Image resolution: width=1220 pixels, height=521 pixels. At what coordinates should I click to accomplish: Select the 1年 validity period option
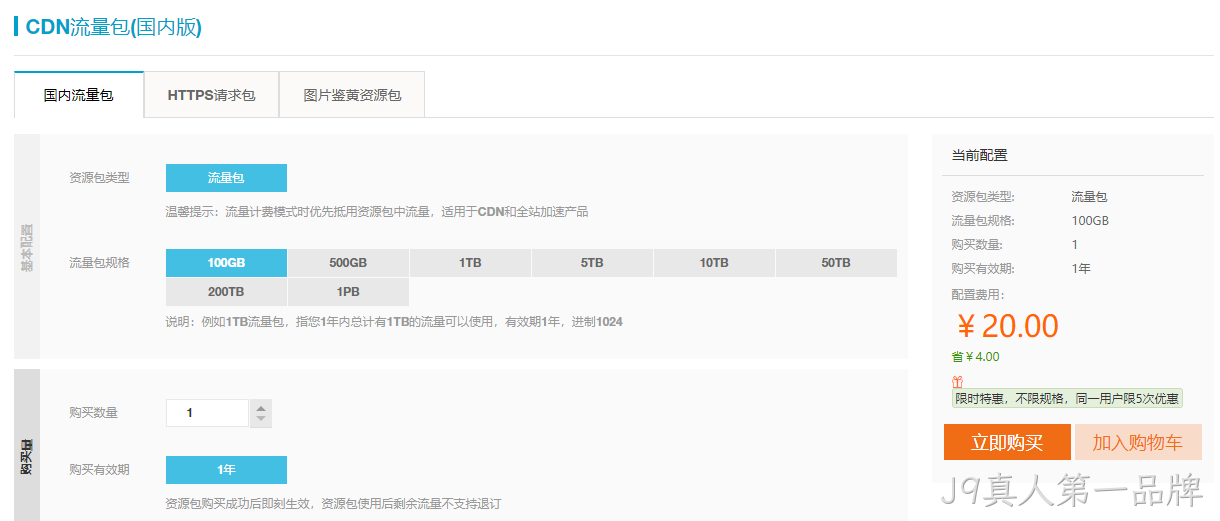[x=226, y=470]
